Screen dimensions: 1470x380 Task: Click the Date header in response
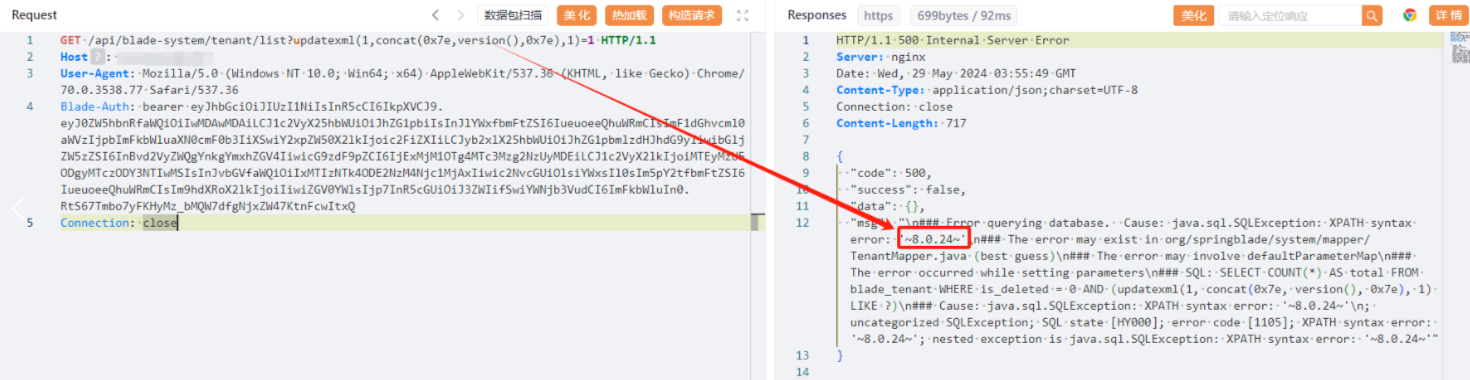tap(956, 73)
